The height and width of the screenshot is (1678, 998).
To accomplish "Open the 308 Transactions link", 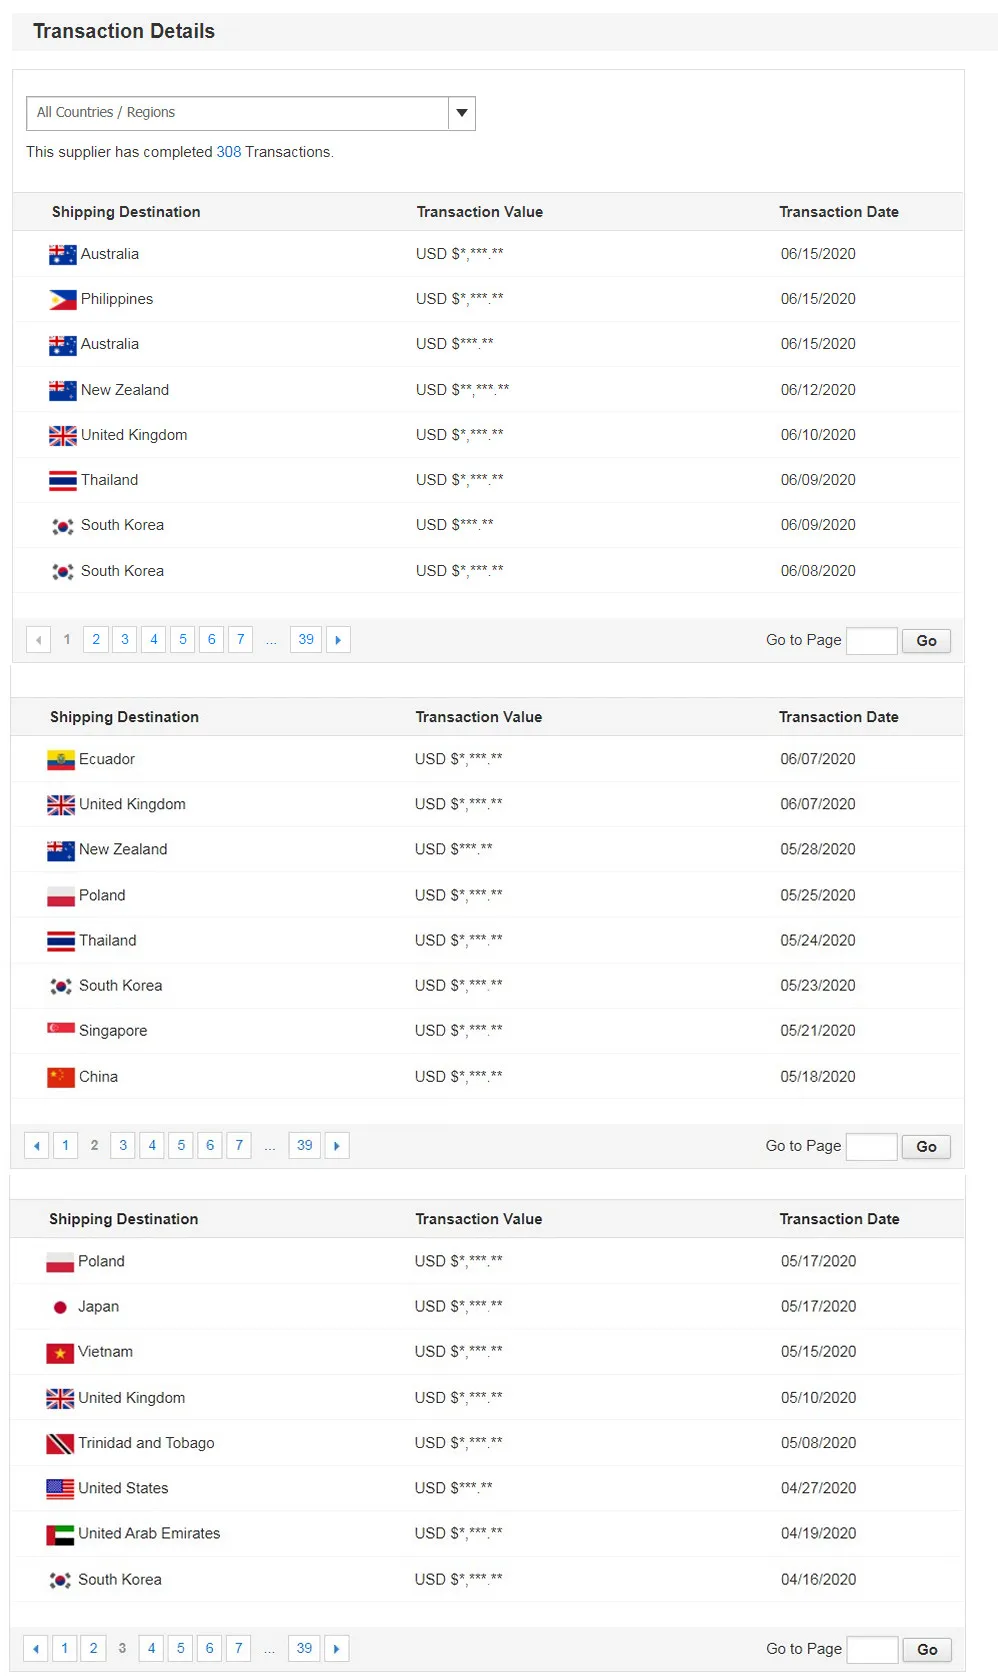I will click(x=229, y=152).
